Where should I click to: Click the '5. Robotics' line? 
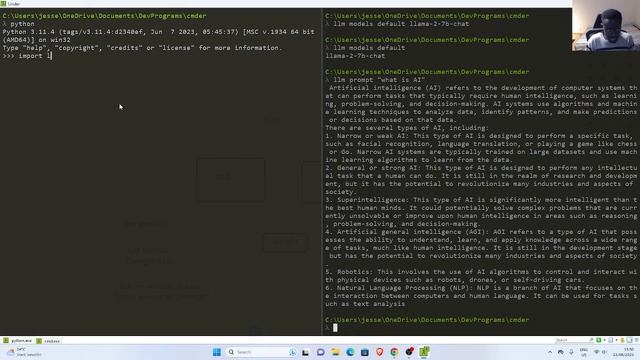click(481, 272)
